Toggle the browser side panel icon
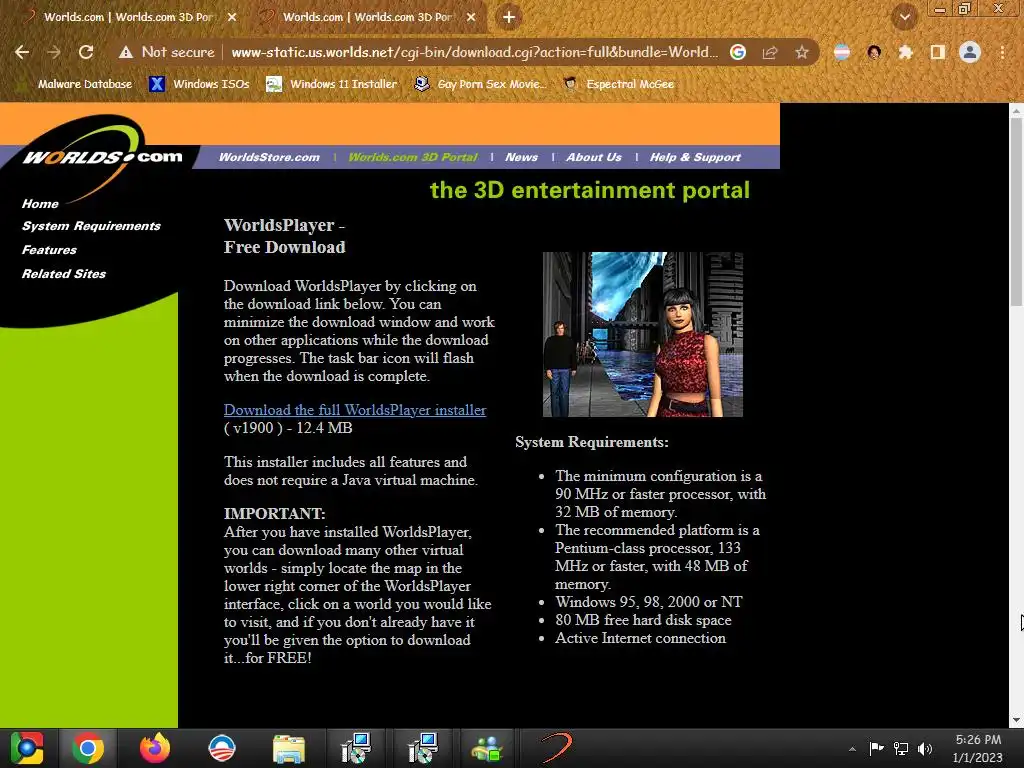Viewport: 1024px width, 768px height. pos(937,52)
